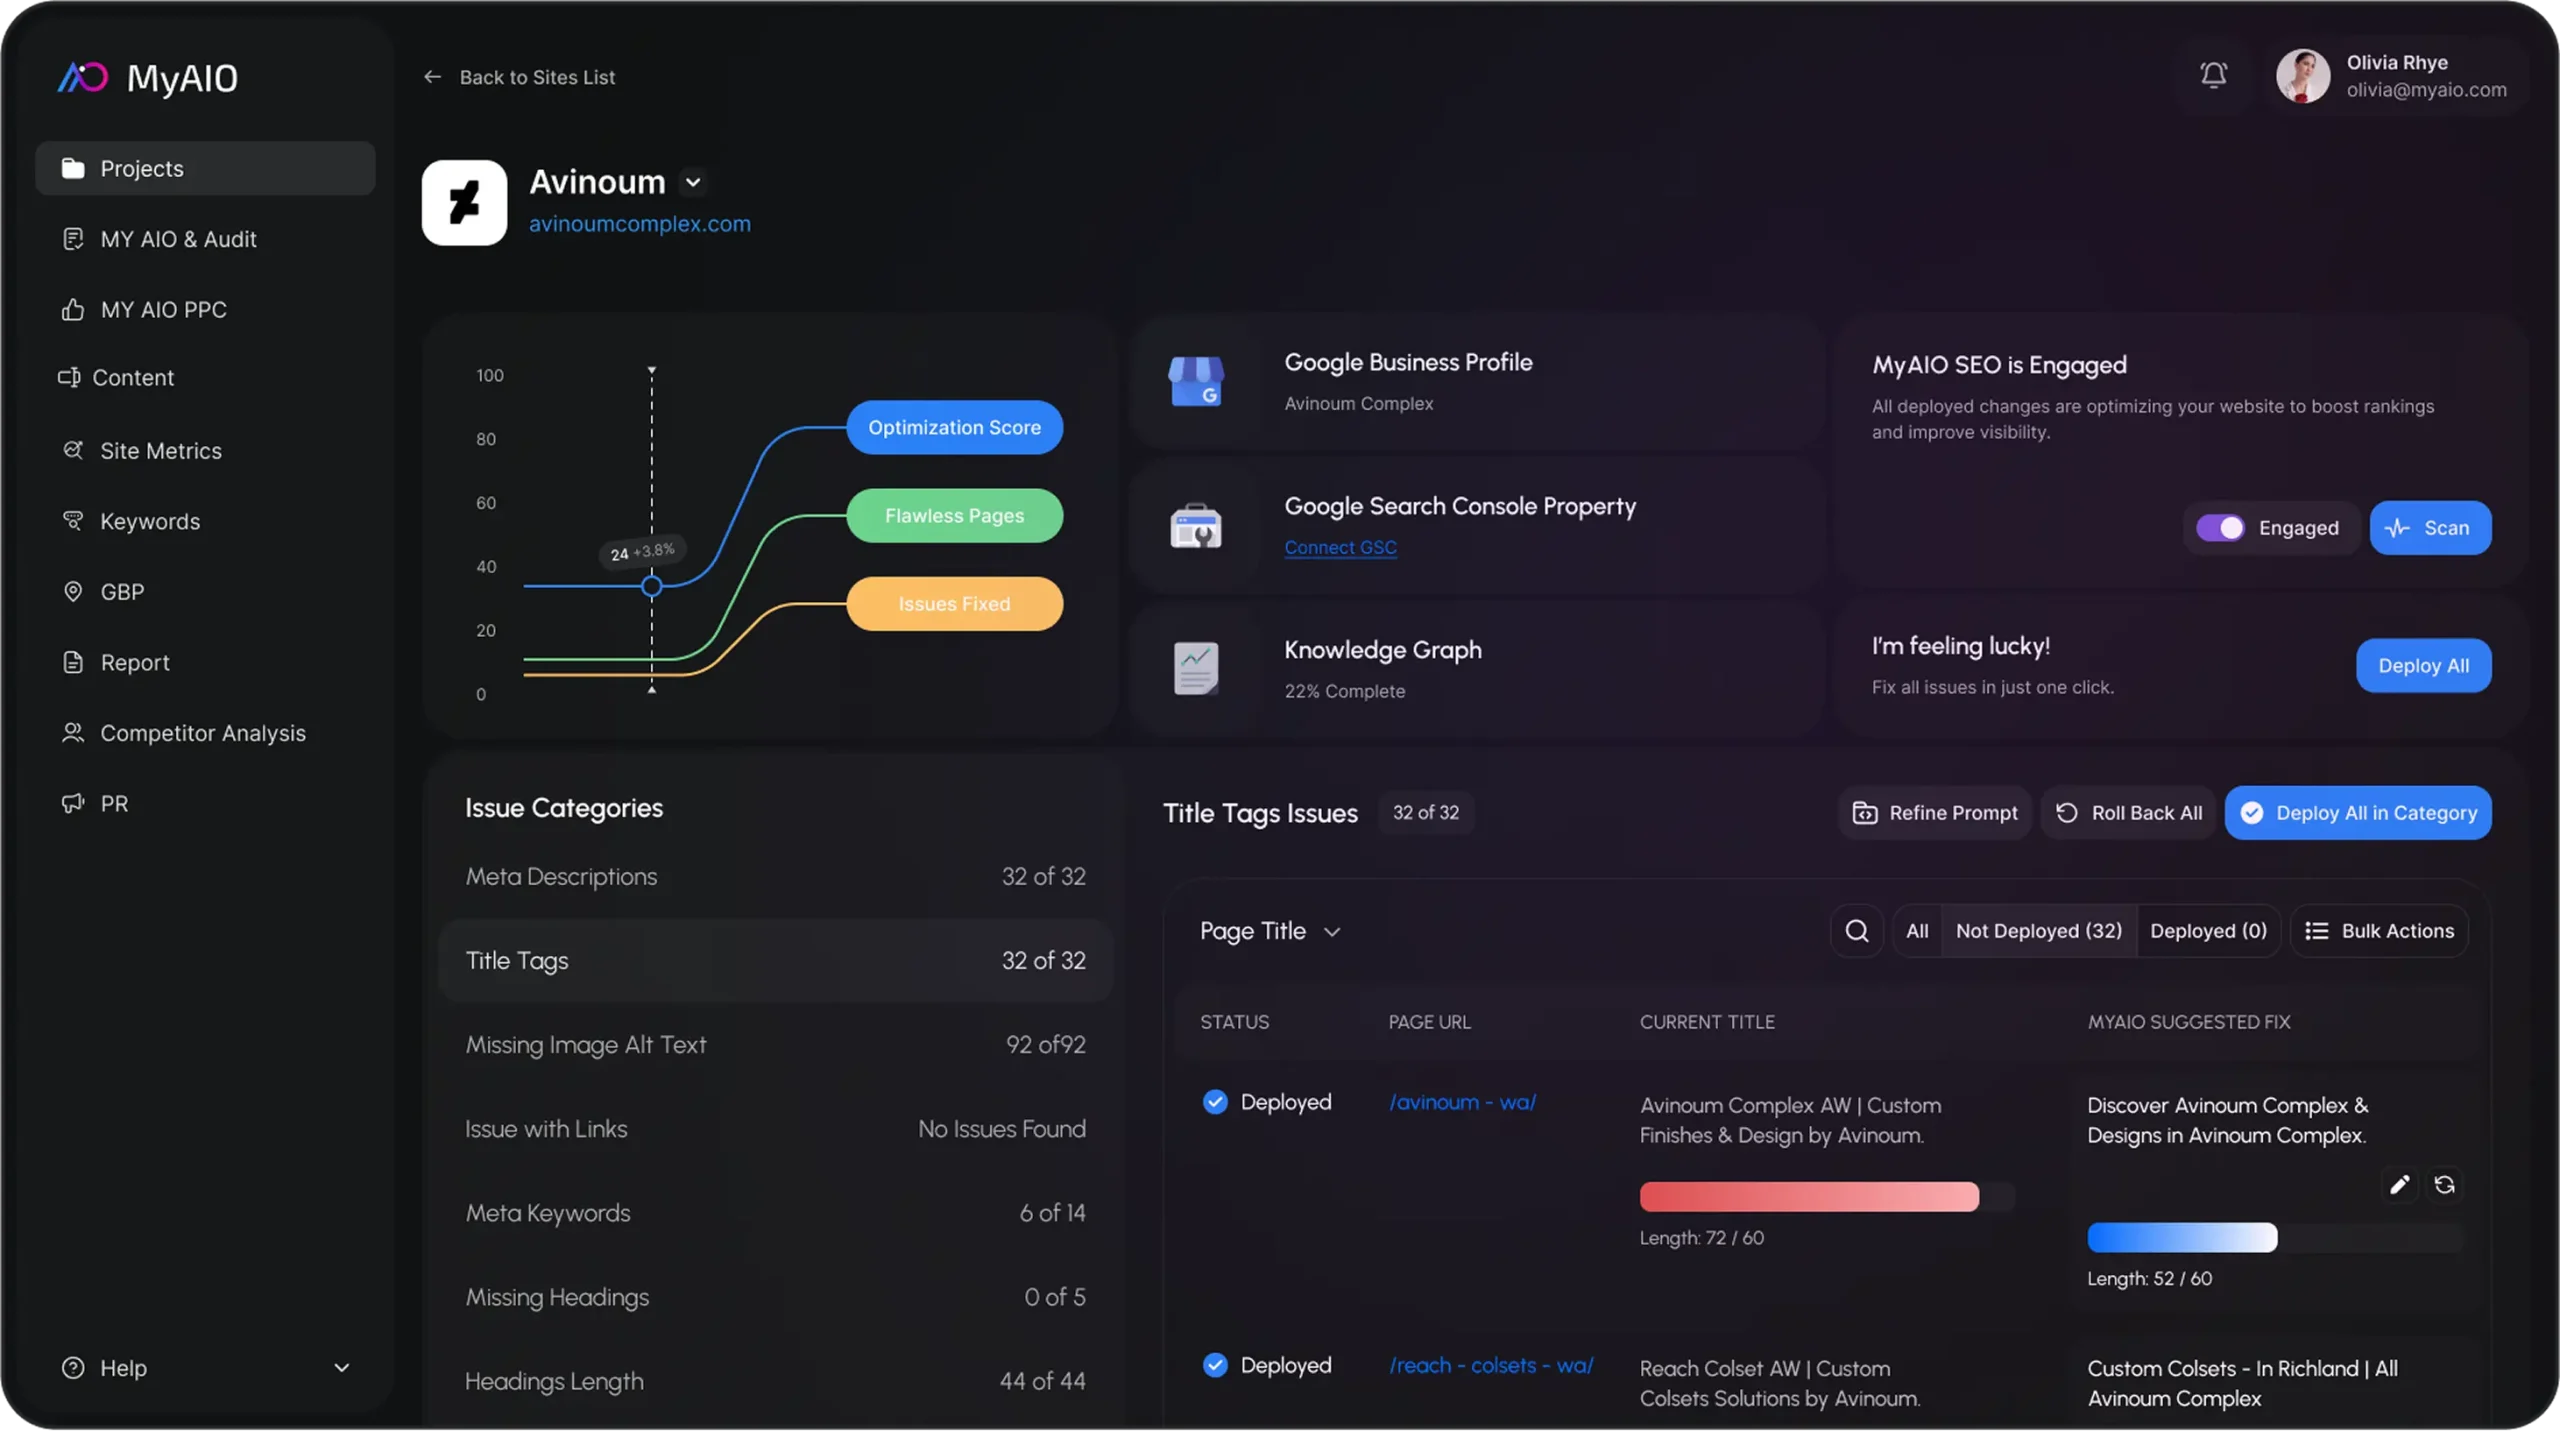The image size is (2560, 1431).
Task: Toggle Deployed status for /reach - colsets - wa/
Action: point(1214,1365)
